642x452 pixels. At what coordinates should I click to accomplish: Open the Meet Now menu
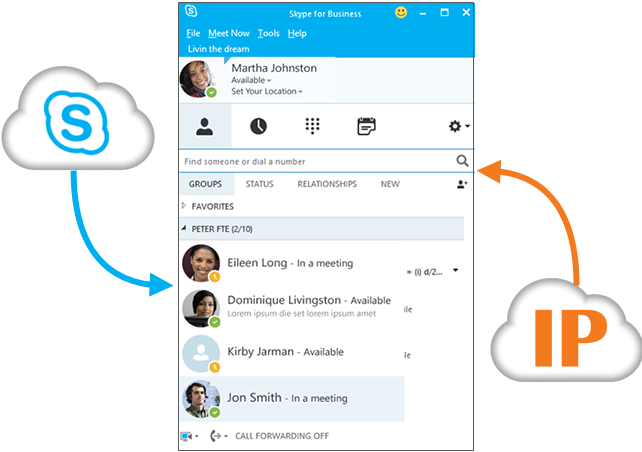point(229,33)
